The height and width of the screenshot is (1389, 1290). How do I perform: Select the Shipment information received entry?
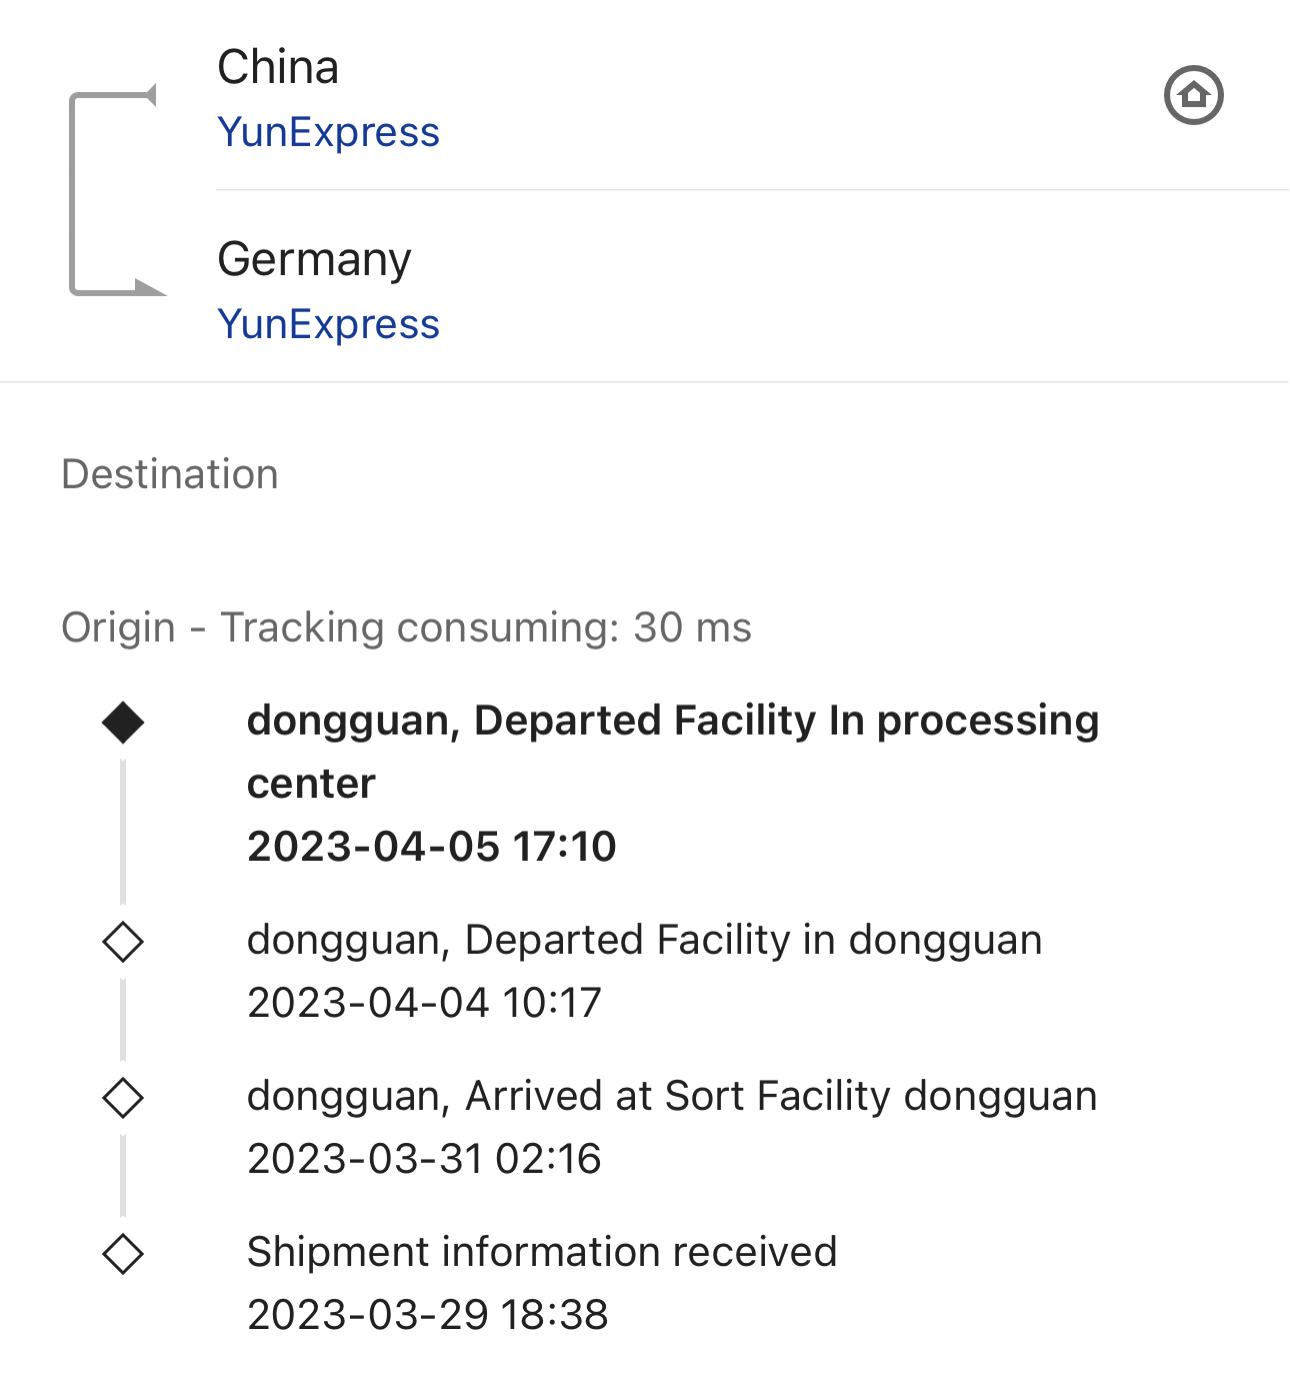pos(542,1252)
